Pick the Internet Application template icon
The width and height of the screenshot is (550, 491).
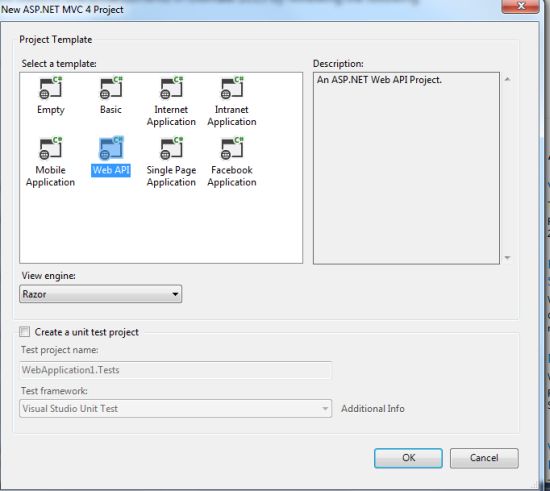172,88
